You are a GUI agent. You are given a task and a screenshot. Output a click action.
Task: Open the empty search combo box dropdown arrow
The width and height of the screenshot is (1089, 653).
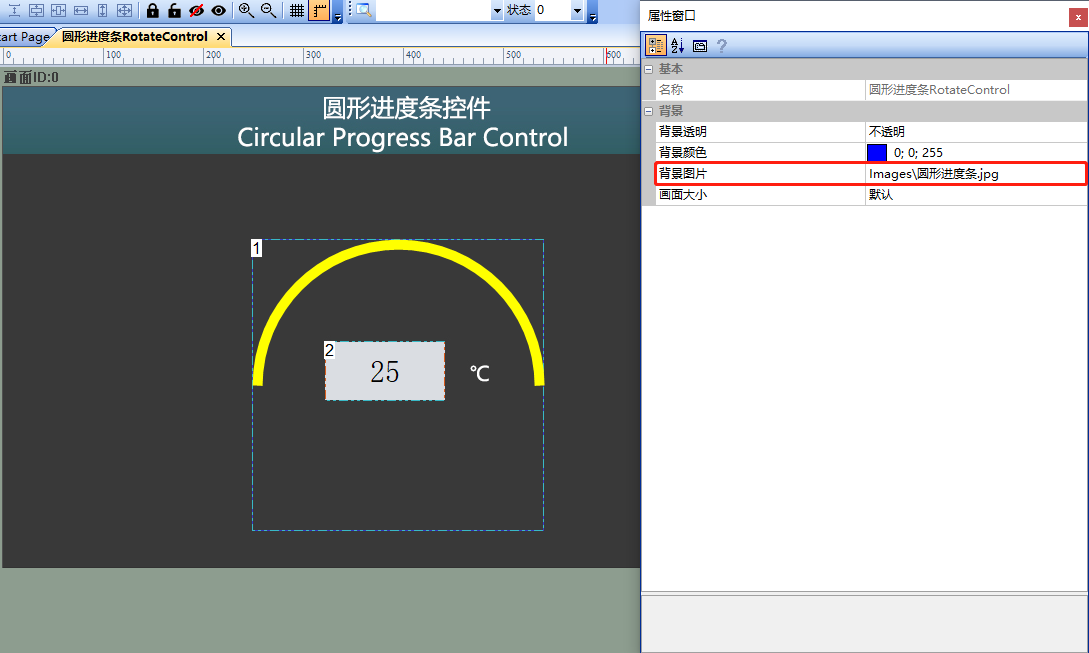[497, 10]
